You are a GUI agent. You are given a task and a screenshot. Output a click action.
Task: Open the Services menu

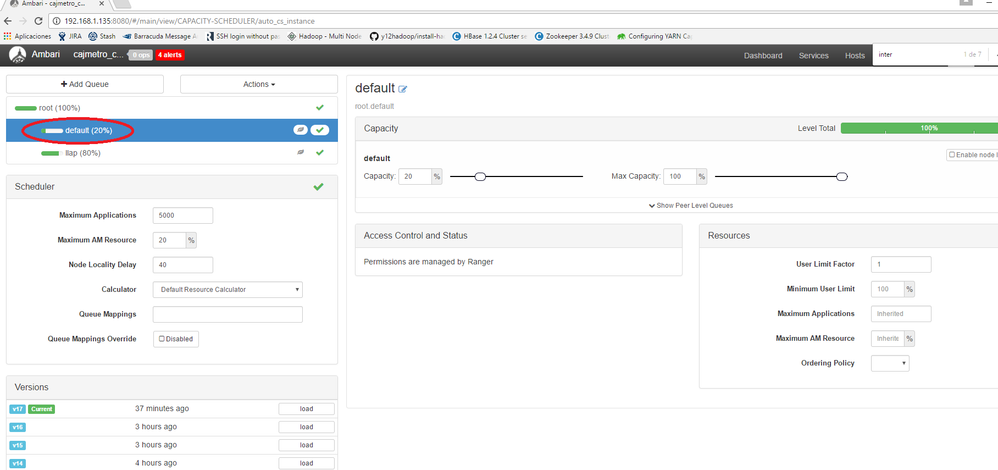pos(813,55)
